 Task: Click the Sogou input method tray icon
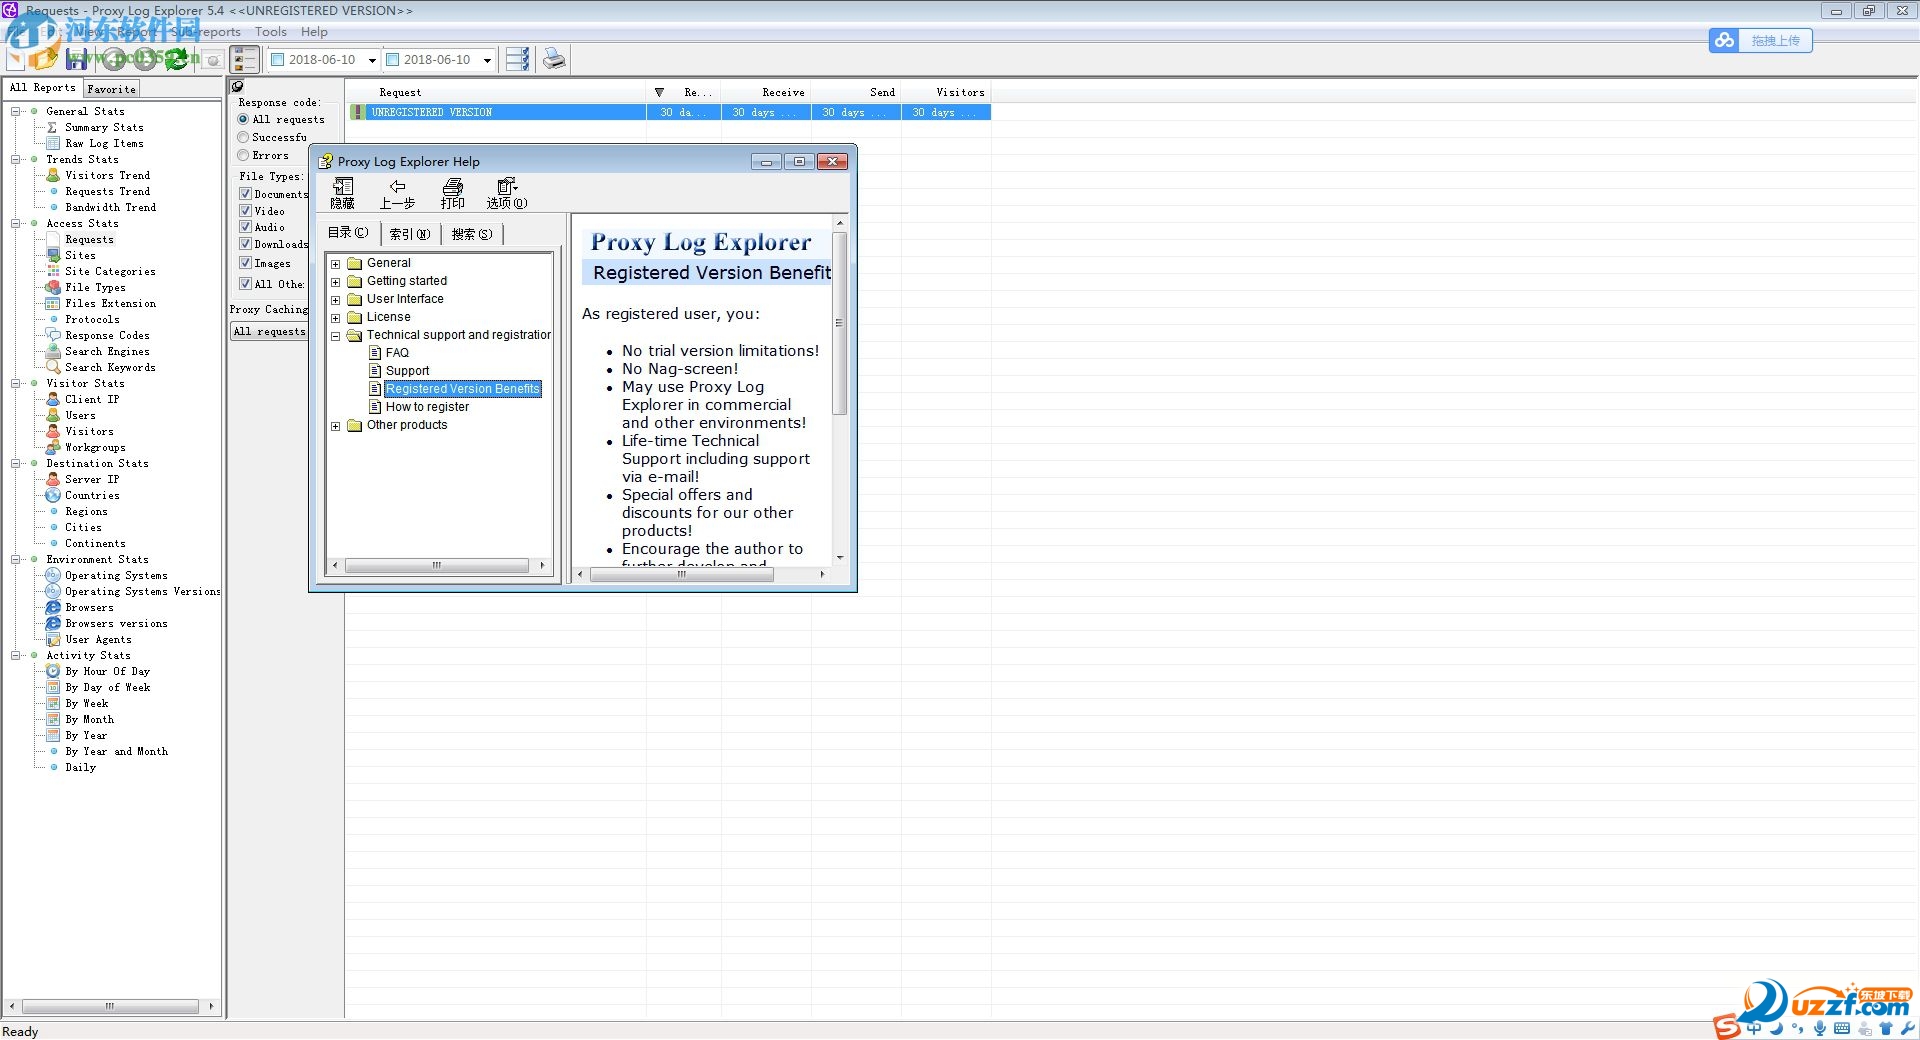tap(1727, 1026)
